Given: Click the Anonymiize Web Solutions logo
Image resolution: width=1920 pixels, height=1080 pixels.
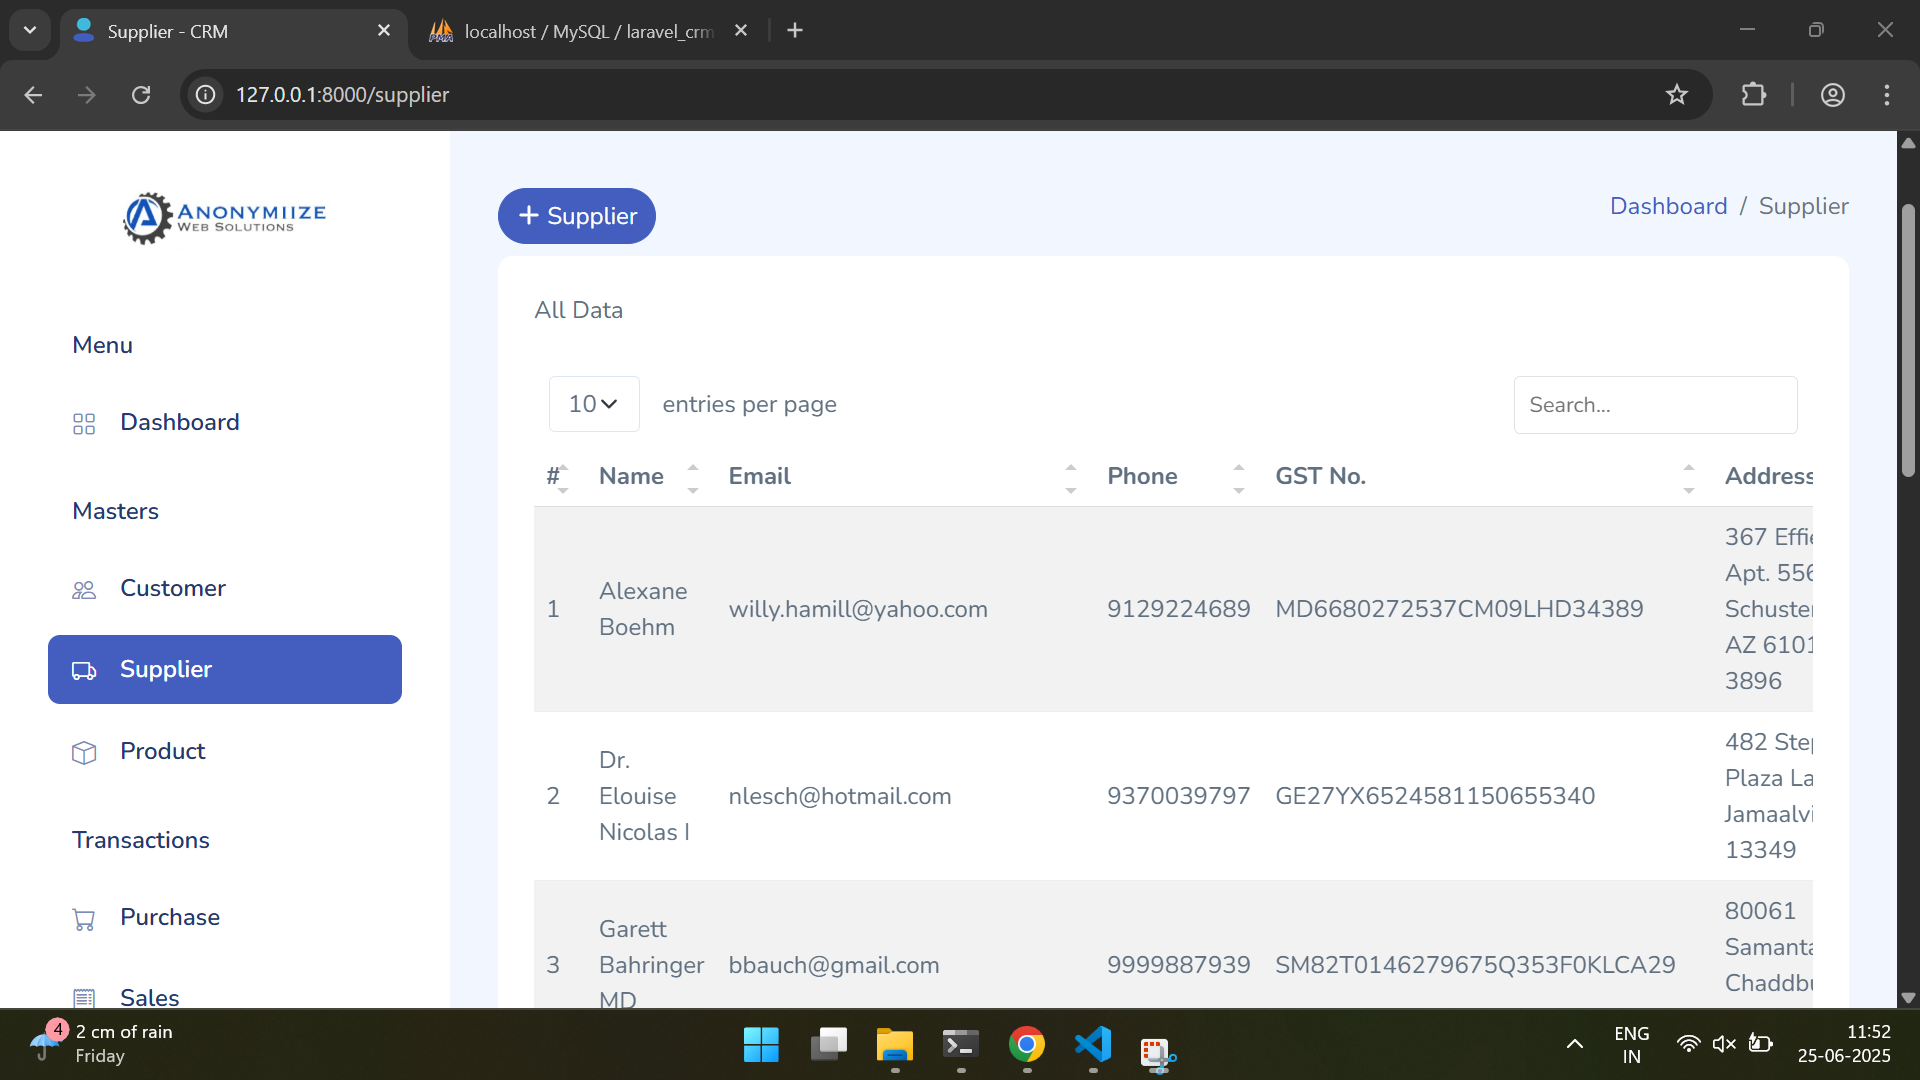Looking at the screenshot, I should (x=224, y=217).
